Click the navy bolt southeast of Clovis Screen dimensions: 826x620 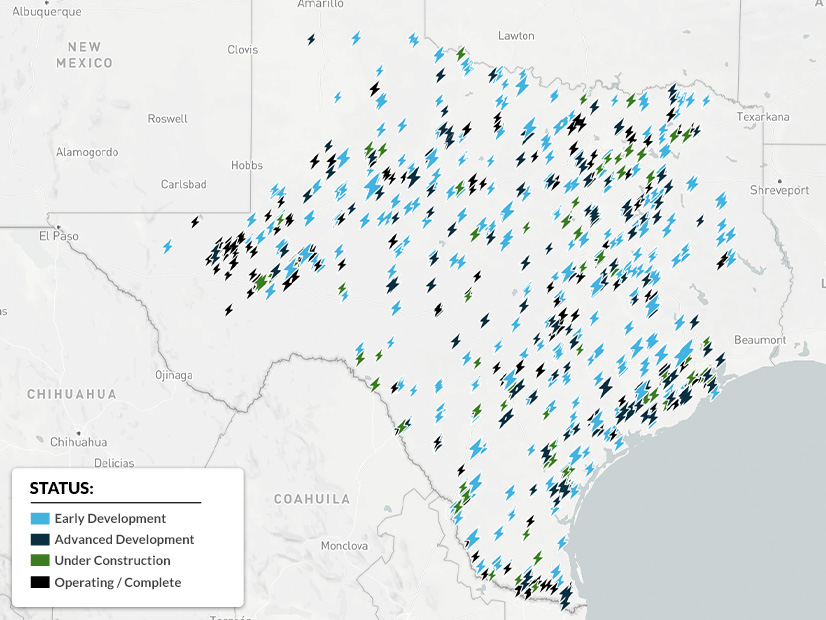tap(375, 89)
